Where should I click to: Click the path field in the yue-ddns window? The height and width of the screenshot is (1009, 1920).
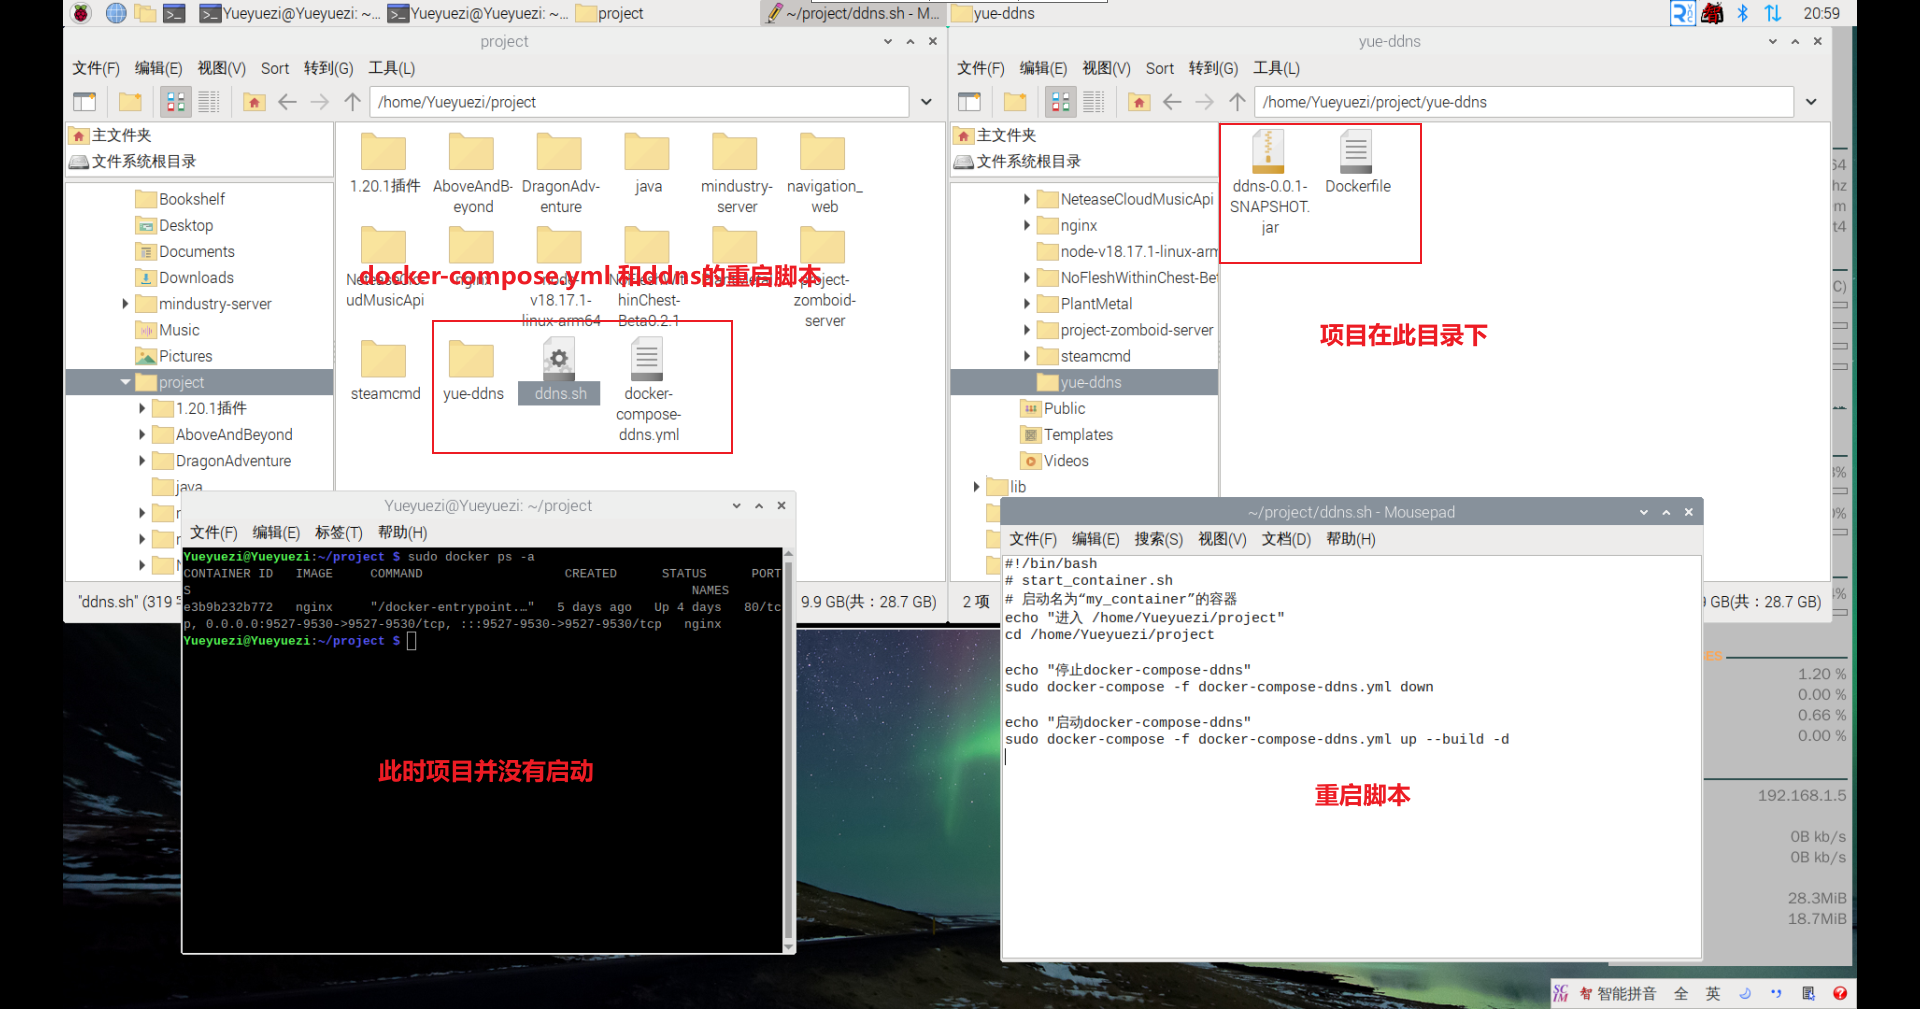[1524, 102]
